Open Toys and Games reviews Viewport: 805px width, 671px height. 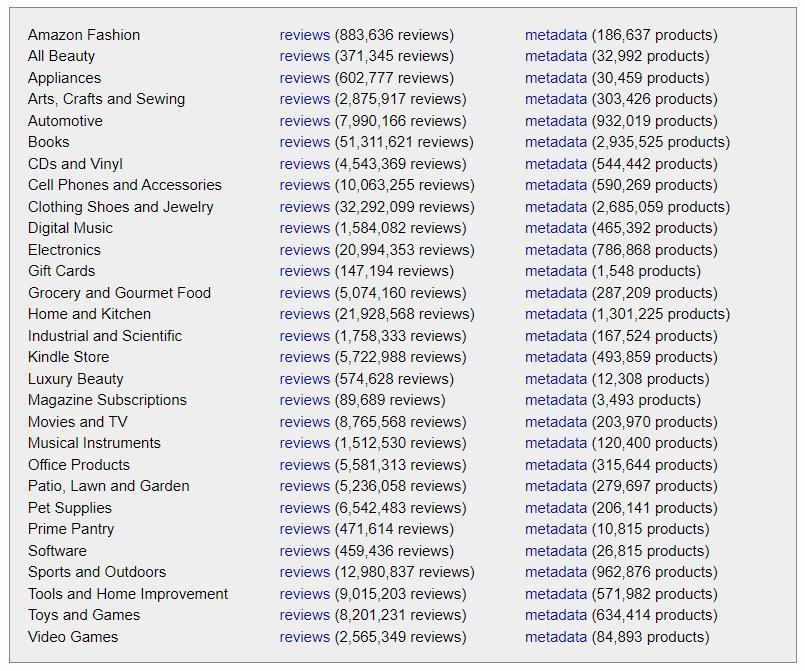[x=304, y=615]
